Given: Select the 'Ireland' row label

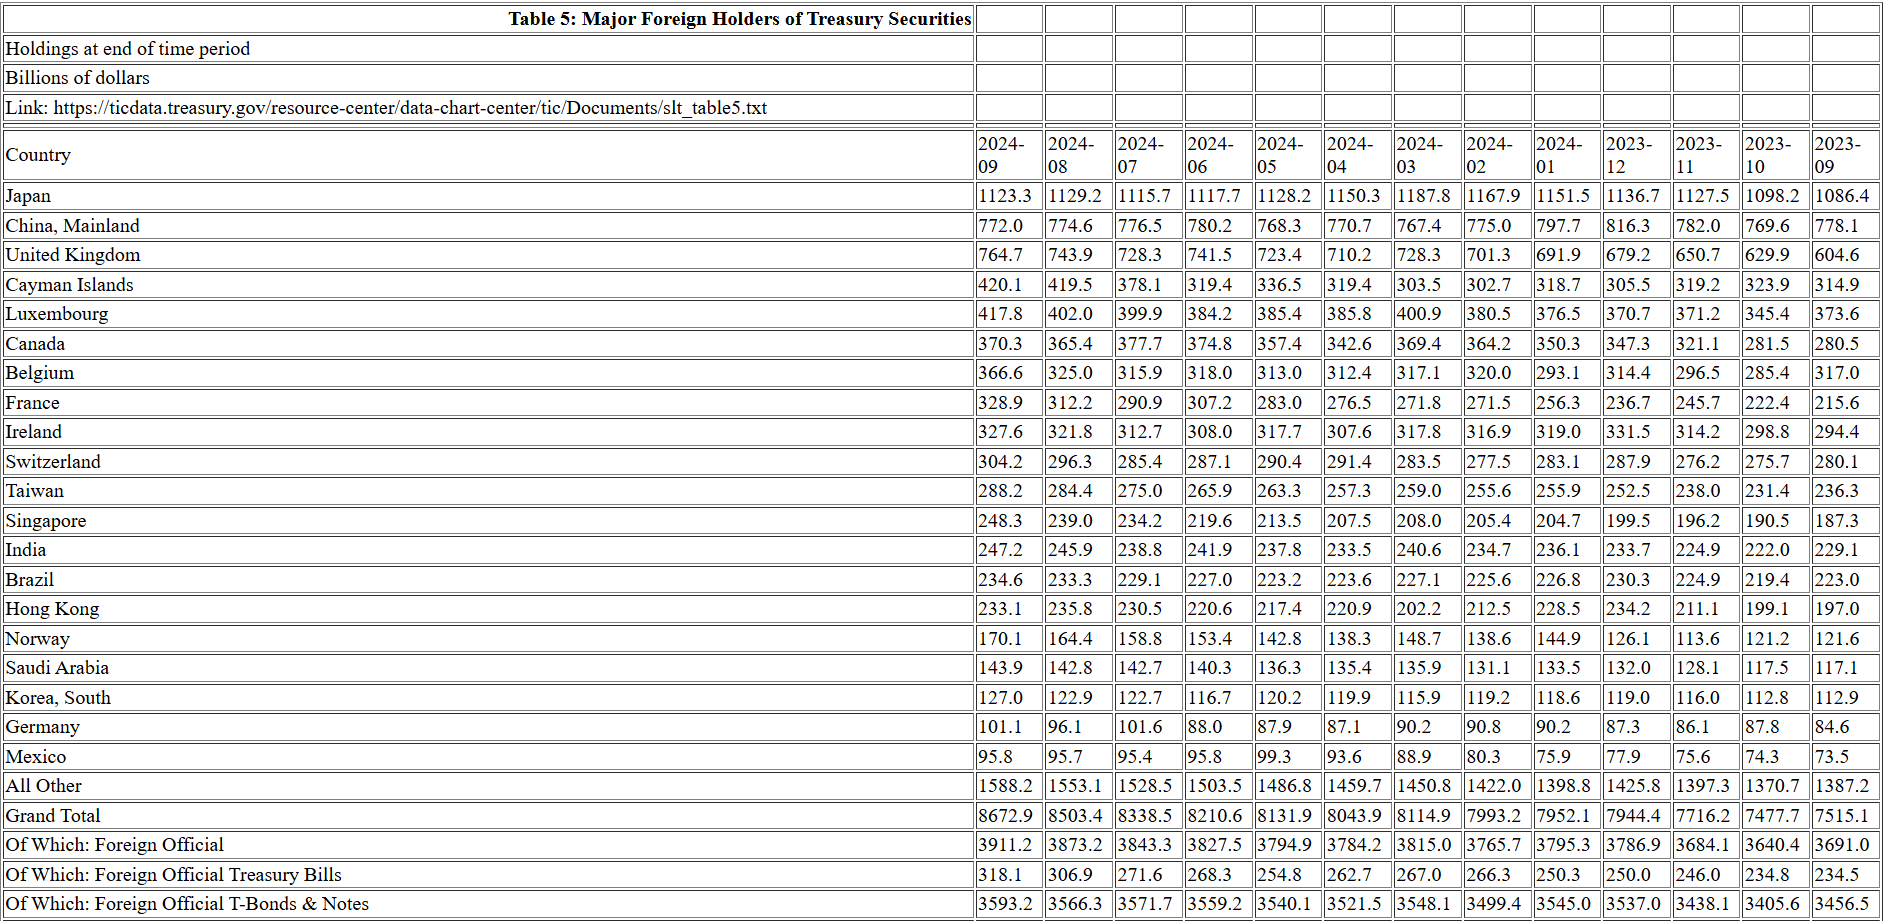Looking at the screenshot, I should point(33,432).
